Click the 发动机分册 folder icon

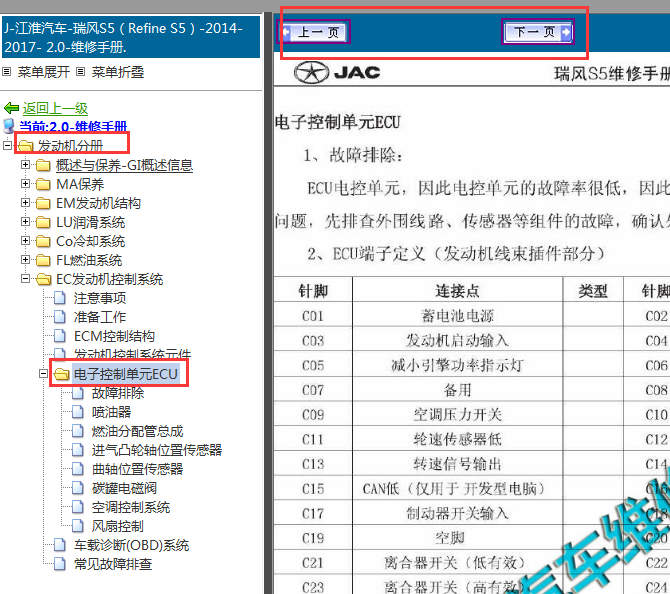tap(25, 146)
